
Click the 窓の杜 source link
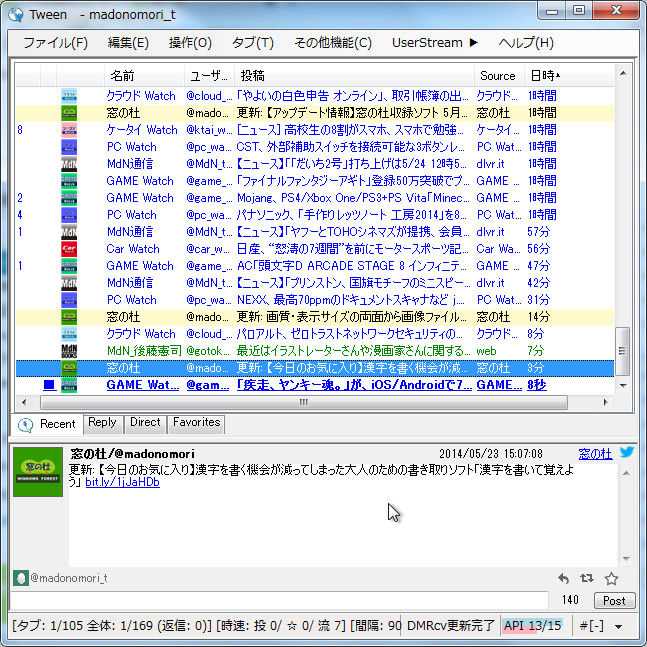(595, 454)
